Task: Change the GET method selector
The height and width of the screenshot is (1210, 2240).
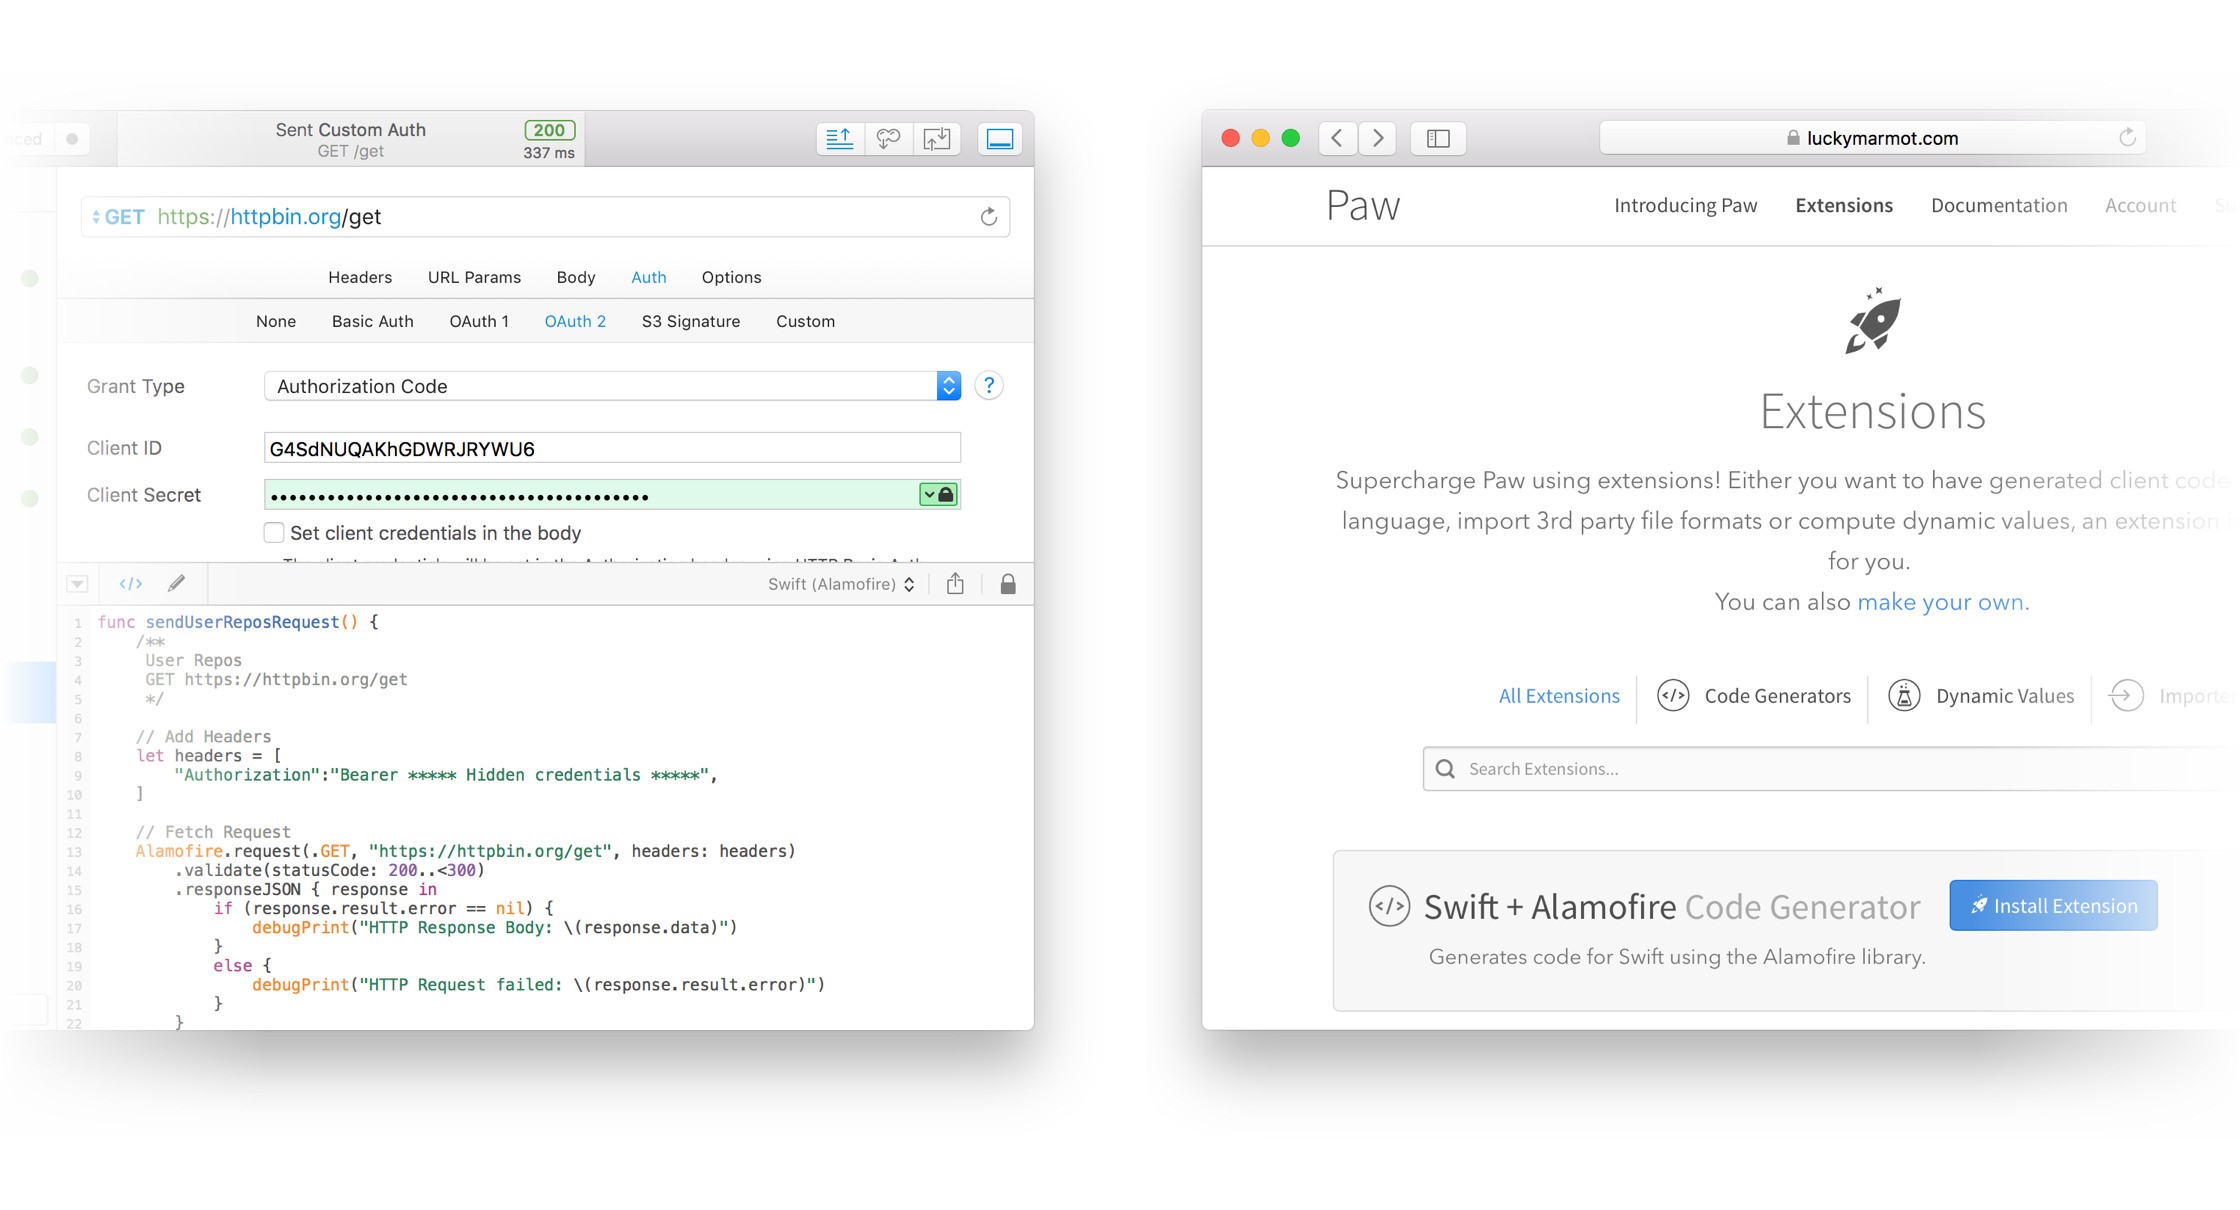Action: (118, 217)
